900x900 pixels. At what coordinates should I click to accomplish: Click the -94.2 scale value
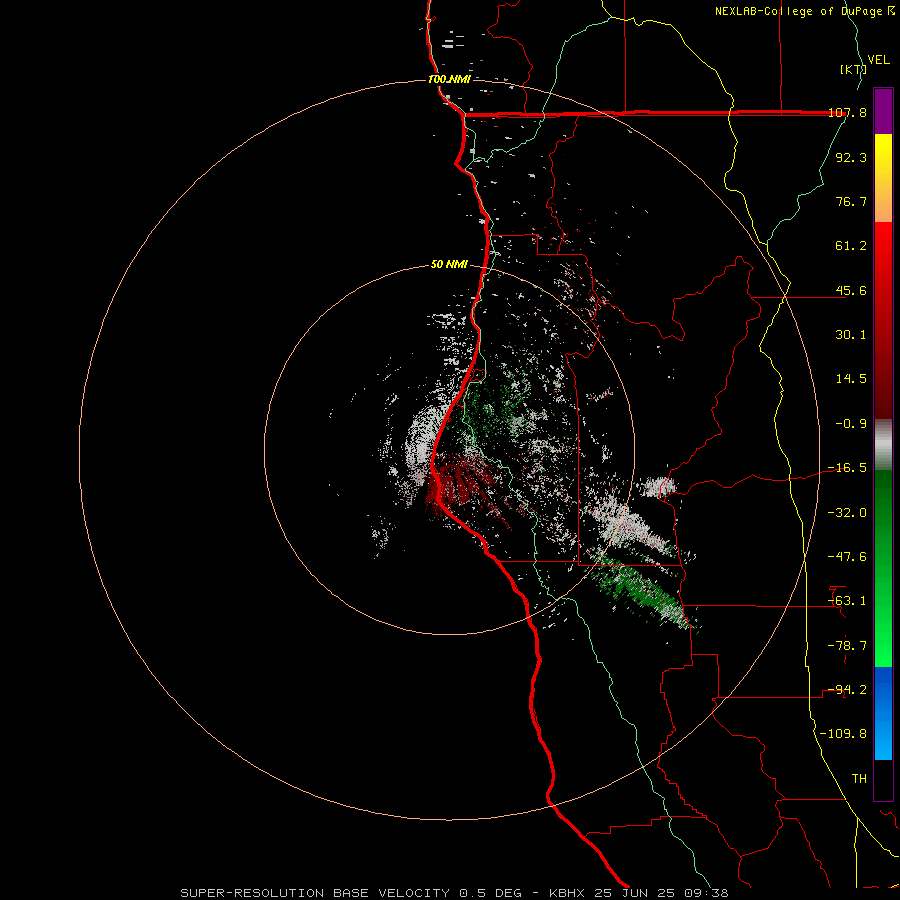[x=847, y=690]
